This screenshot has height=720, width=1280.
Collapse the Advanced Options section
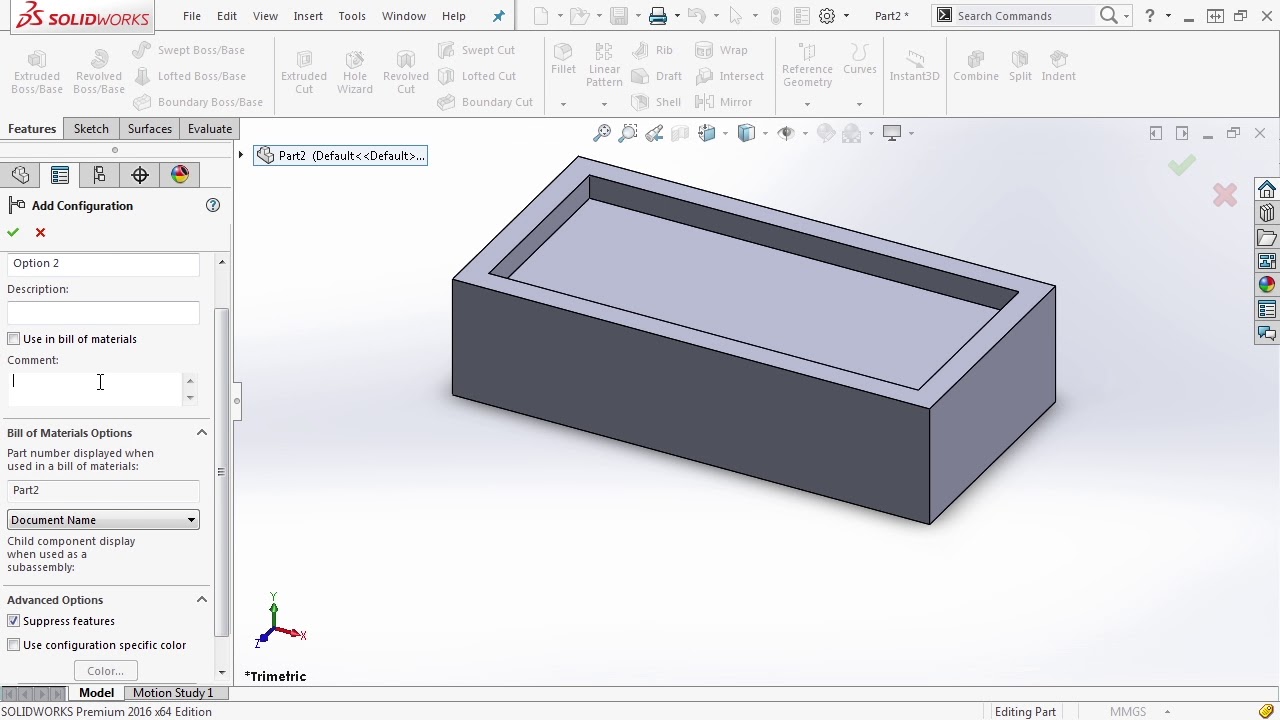click(x=202, y=600)
